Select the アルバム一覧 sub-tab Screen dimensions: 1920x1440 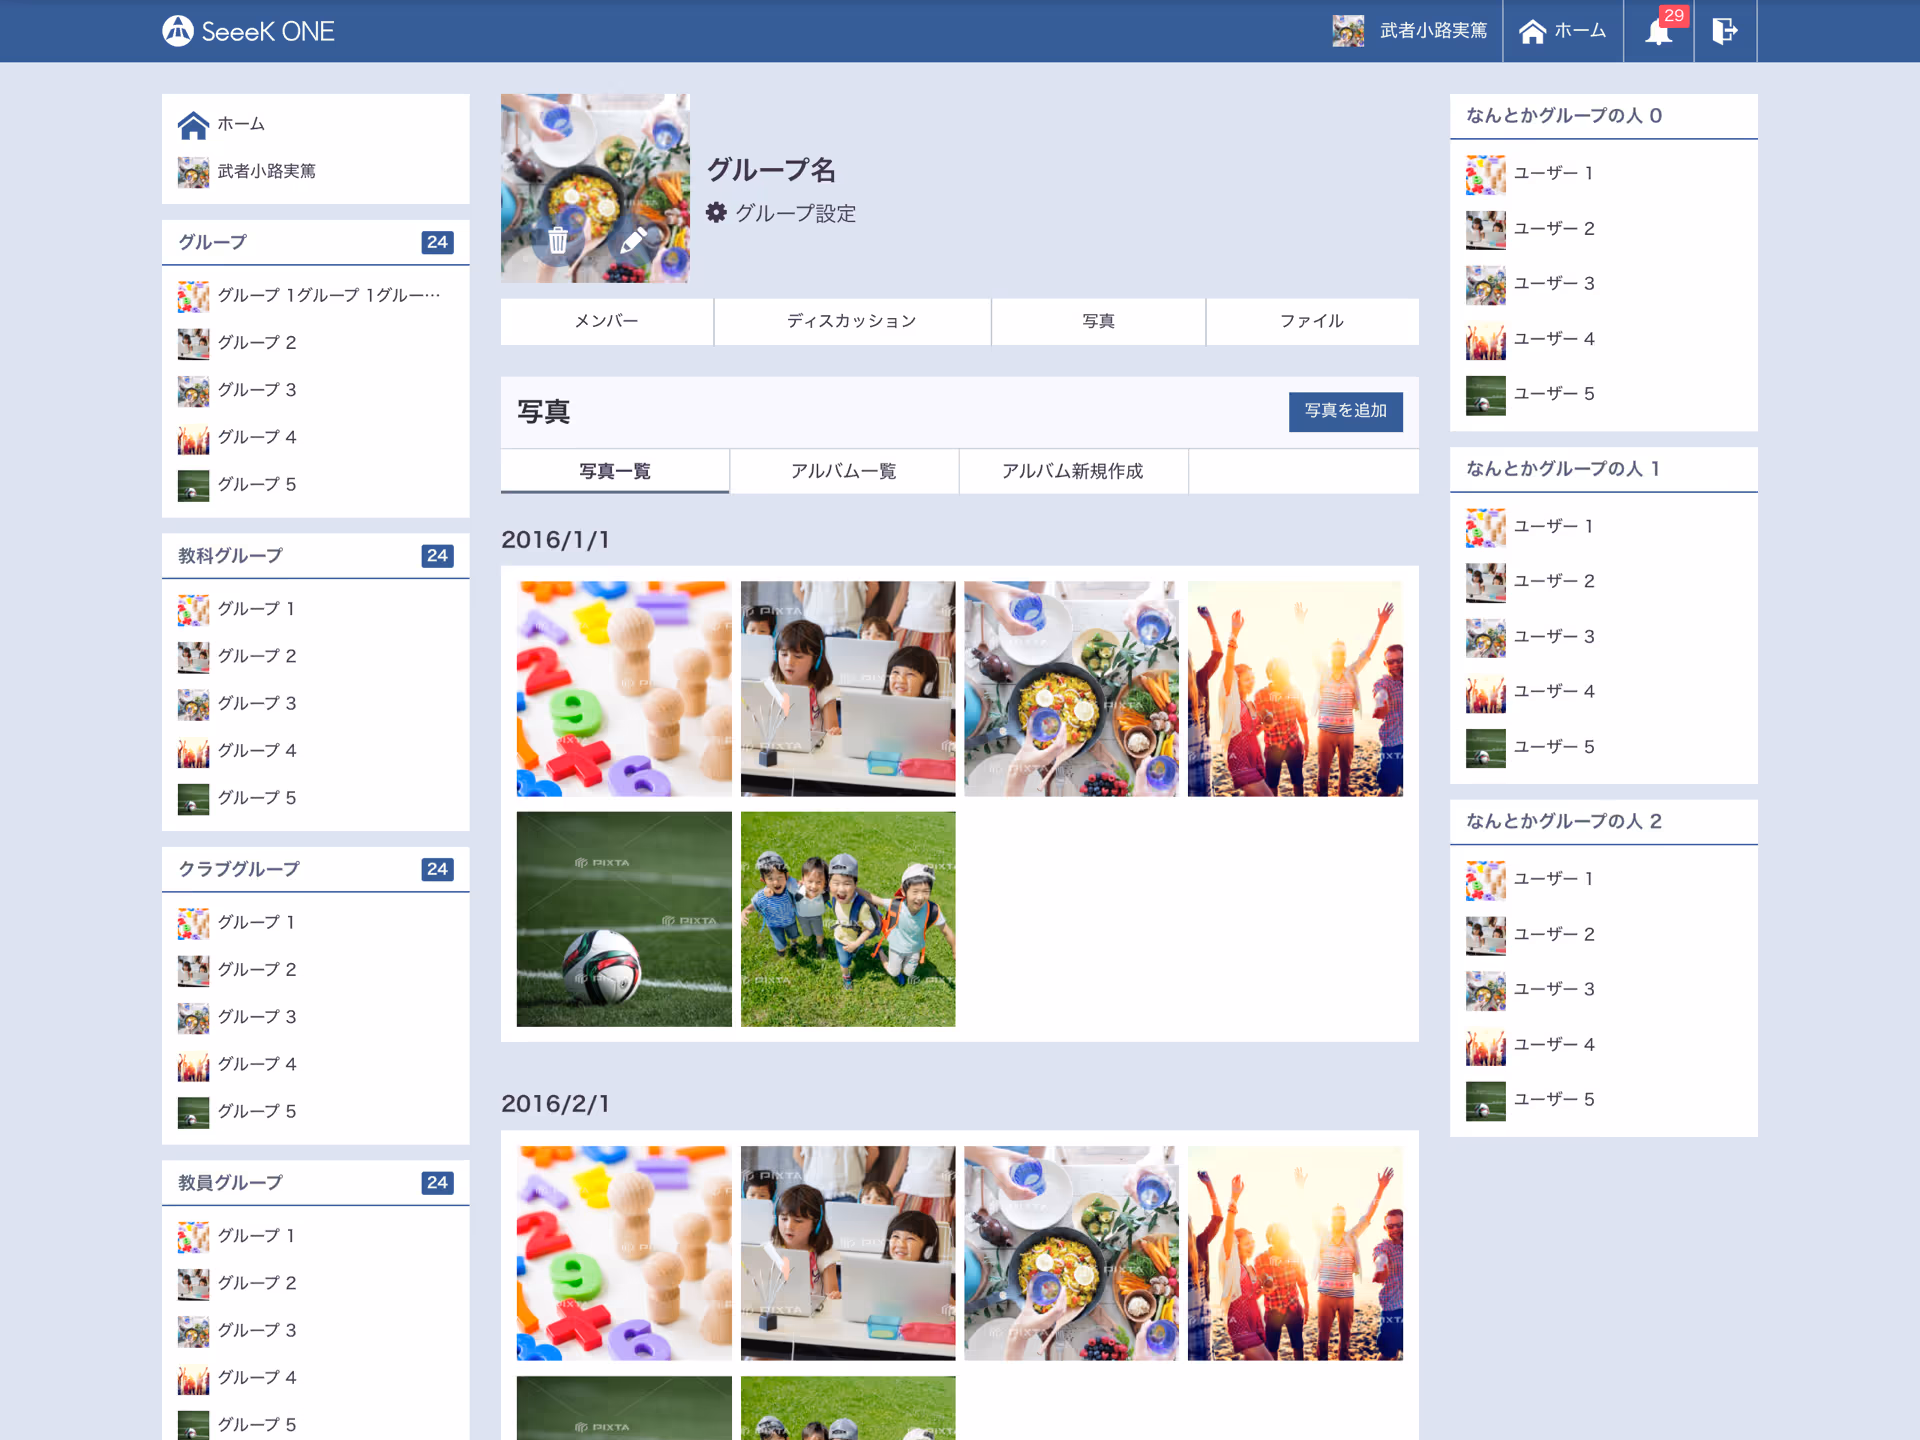pyautogui.click(x=844, y=471)
